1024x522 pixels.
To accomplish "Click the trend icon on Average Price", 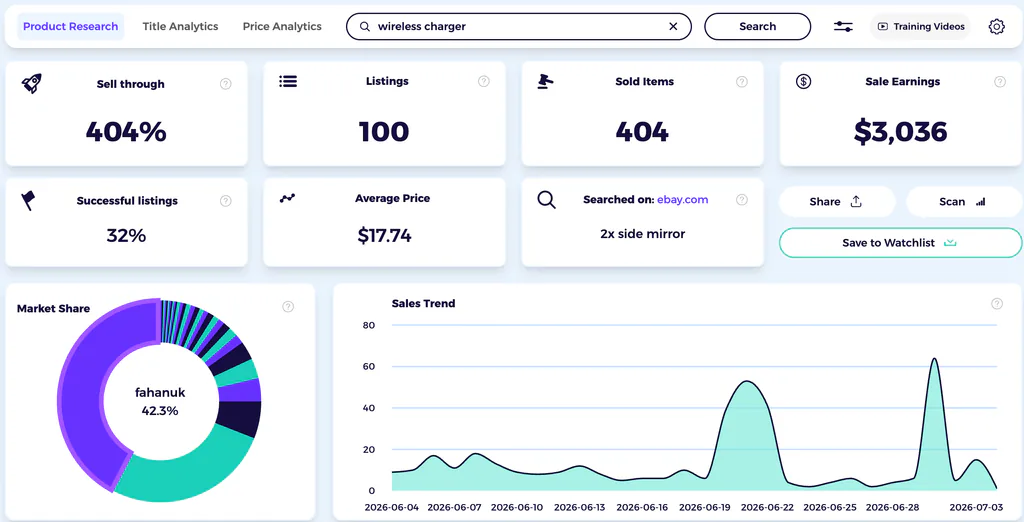I will tap(287, 198).
